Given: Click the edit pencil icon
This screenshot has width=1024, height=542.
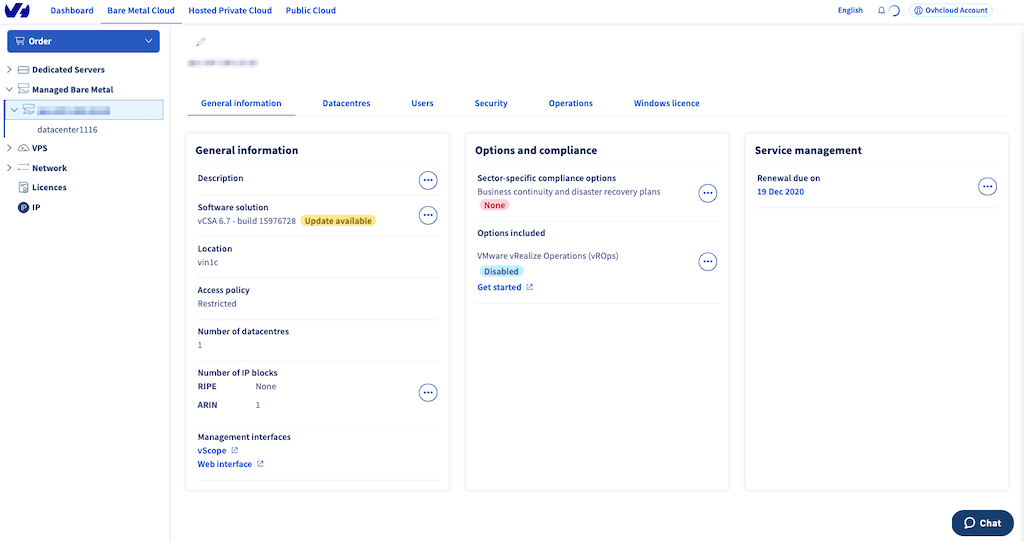Looking at the screenshot, I should [x=200, y=42].
